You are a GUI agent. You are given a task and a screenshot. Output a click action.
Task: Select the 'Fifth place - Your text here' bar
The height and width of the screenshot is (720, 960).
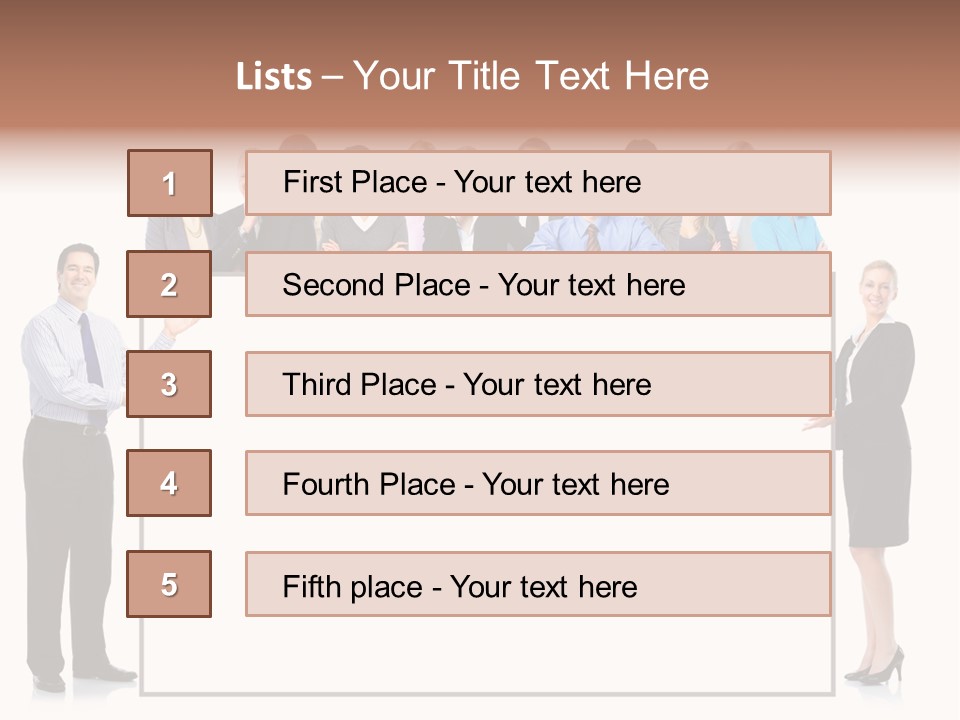coord(538,585)
